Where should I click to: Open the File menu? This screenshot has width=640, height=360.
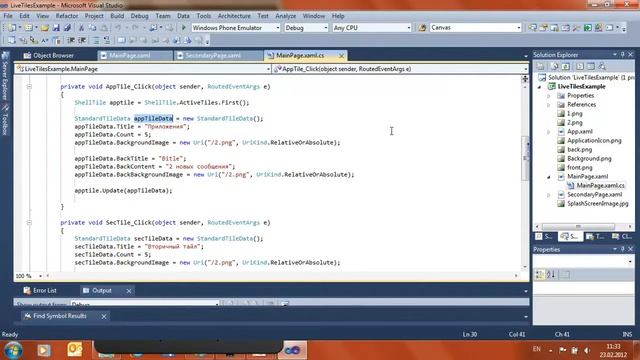8,16
